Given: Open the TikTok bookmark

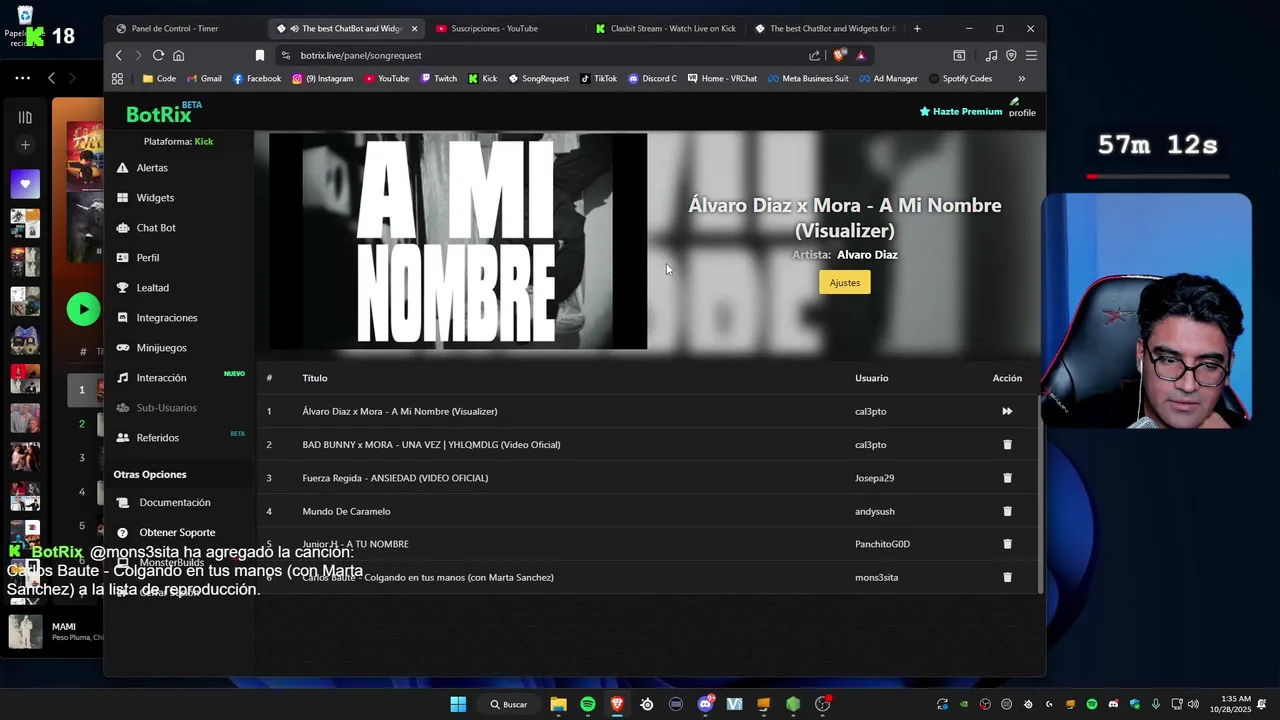Looking at the screenshot, I should pyautogui.click(x=599, y=78).
